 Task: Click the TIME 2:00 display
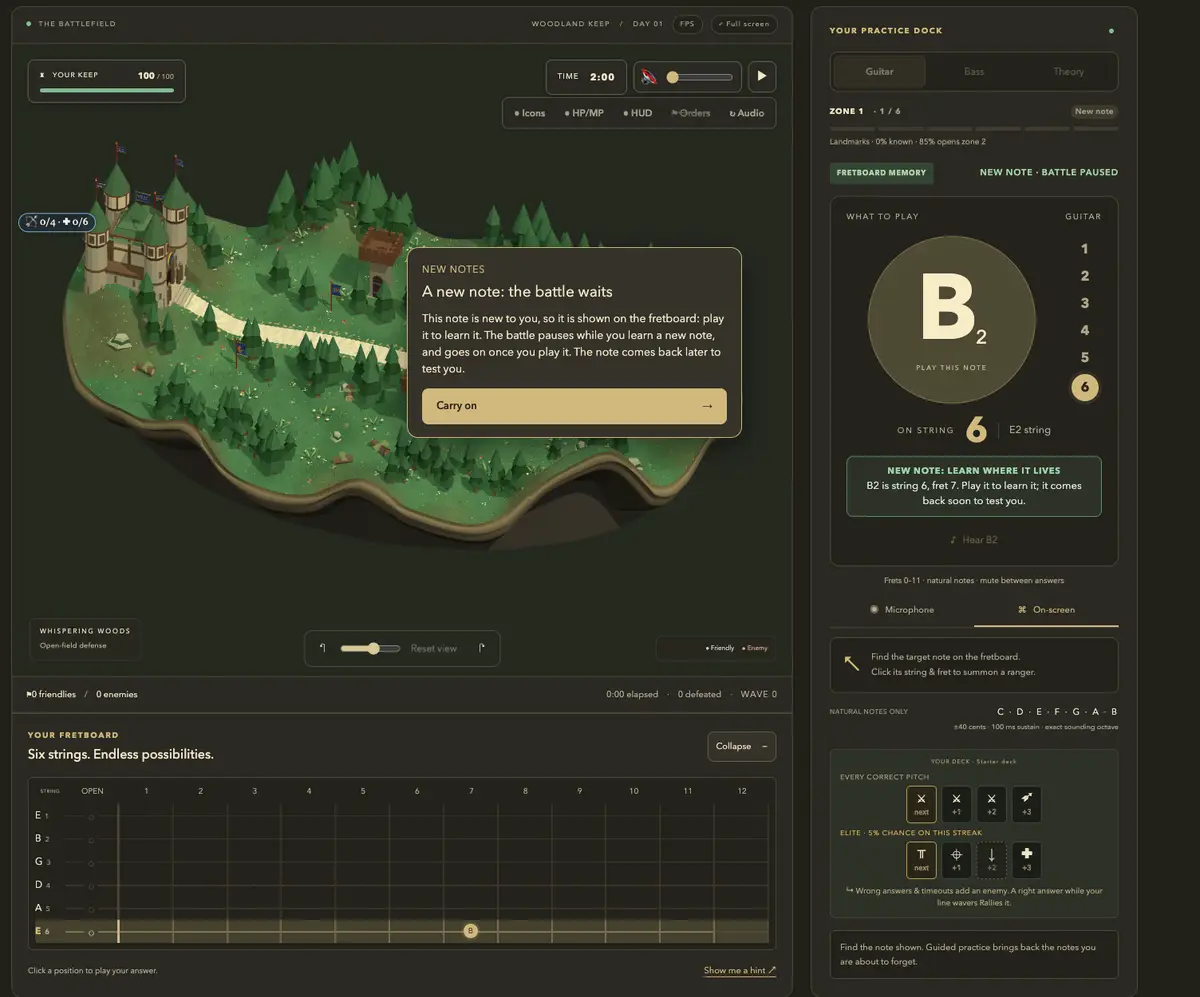coord(586,77)
